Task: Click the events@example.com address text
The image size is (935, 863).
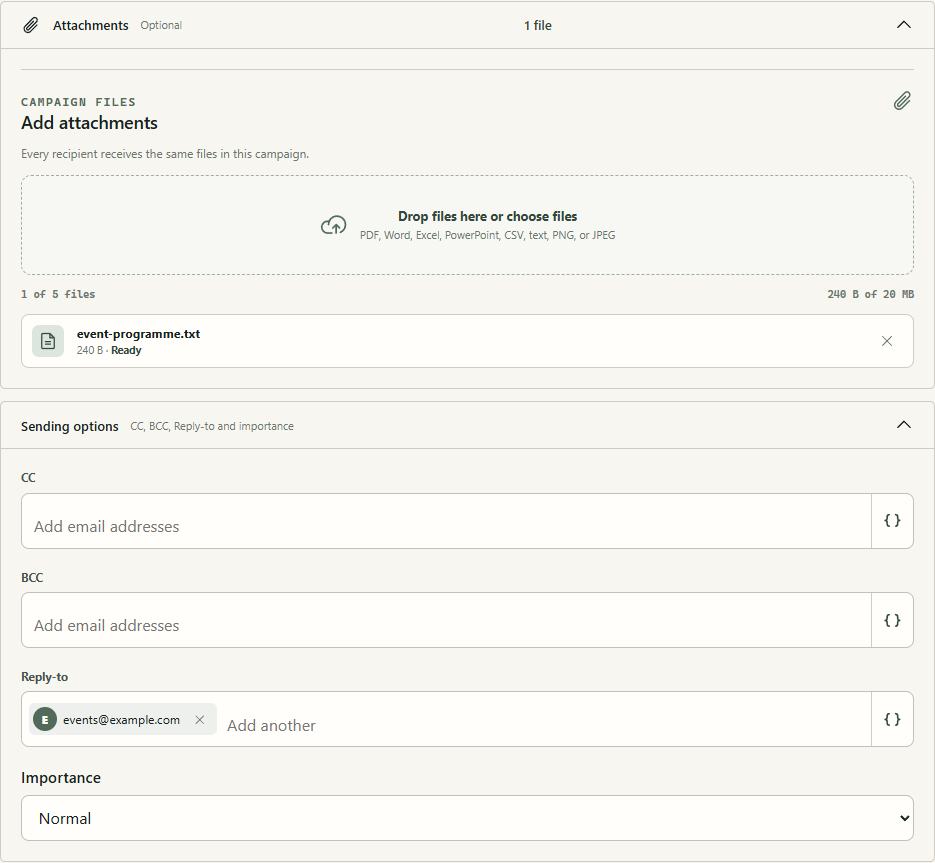Action: 121,720
